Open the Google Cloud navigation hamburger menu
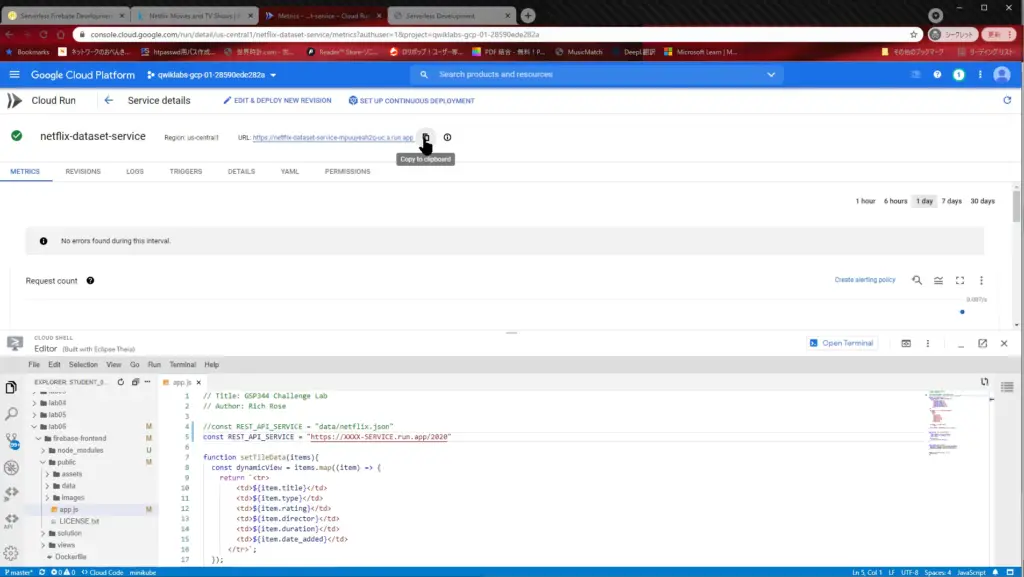 point(14,74)
